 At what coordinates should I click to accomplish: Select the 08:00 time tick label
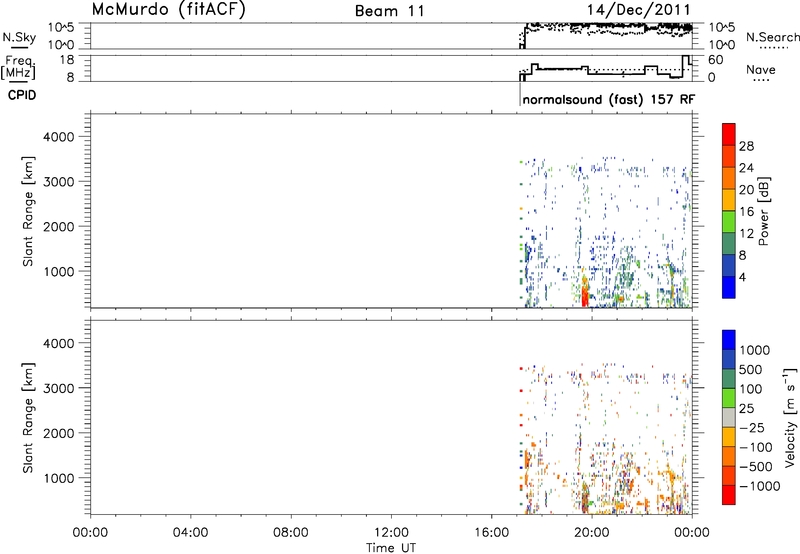[x=291, y=533]
